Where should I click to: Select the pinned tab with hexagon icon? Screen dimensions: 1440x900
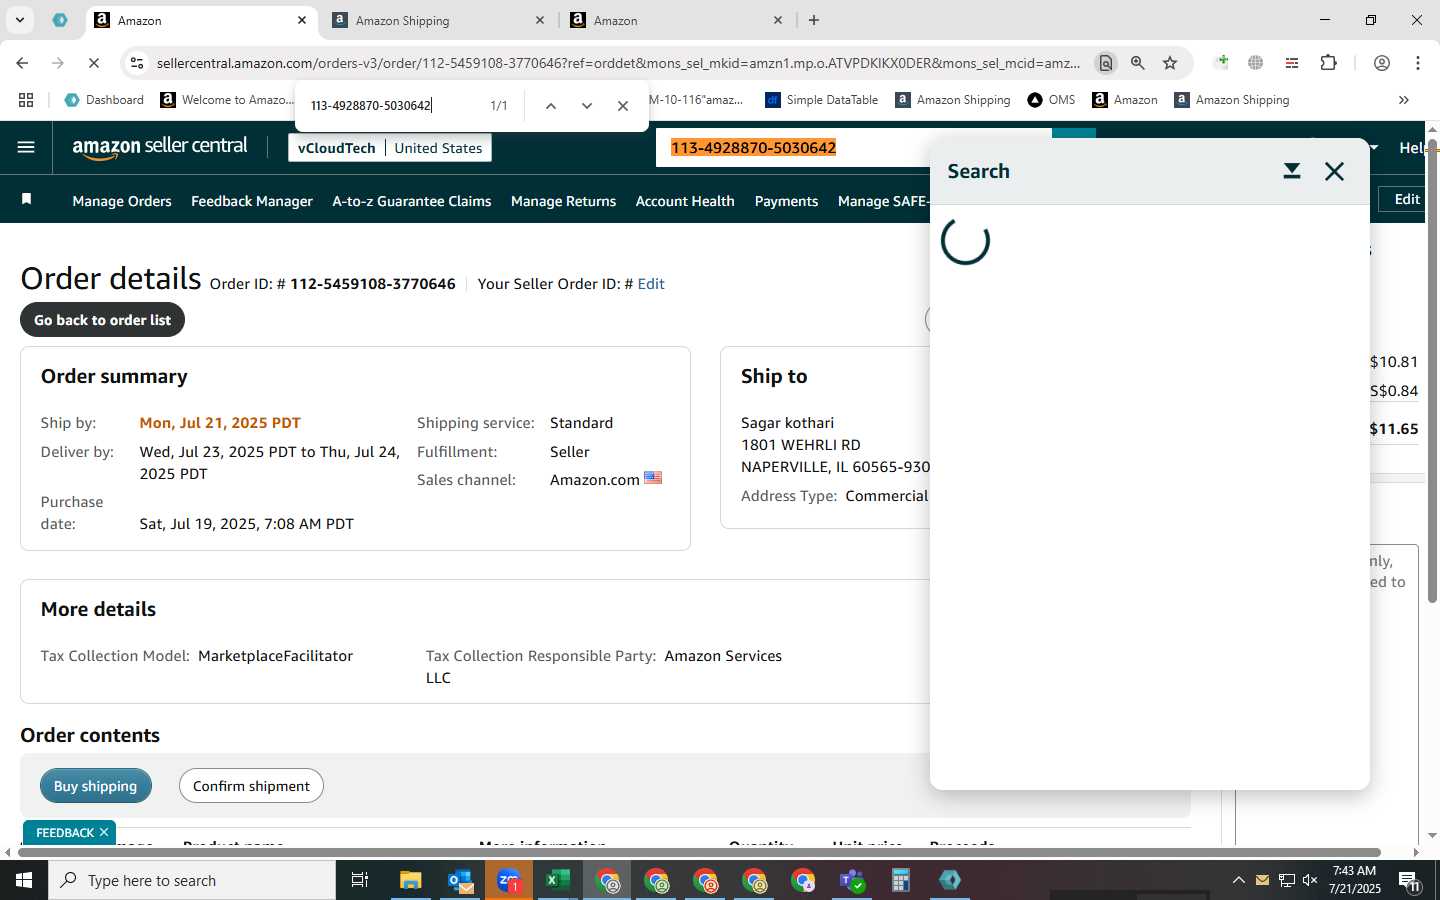click(x=60, y=20)
